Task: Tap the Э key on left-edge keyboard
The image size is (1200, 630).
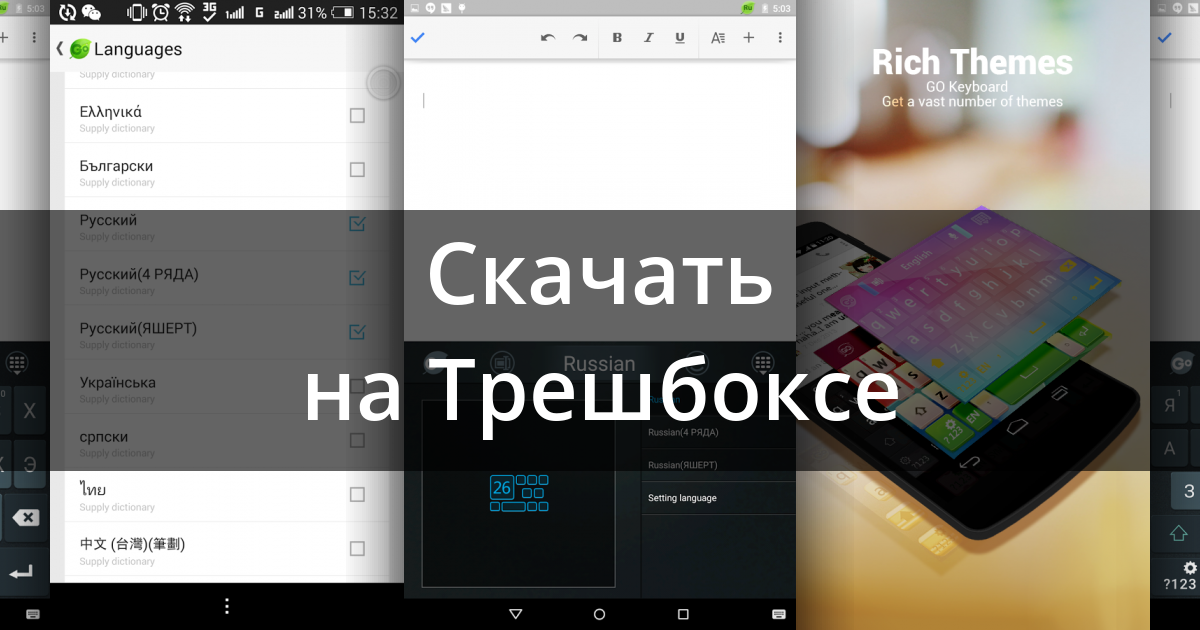Action: pos(29,464)
